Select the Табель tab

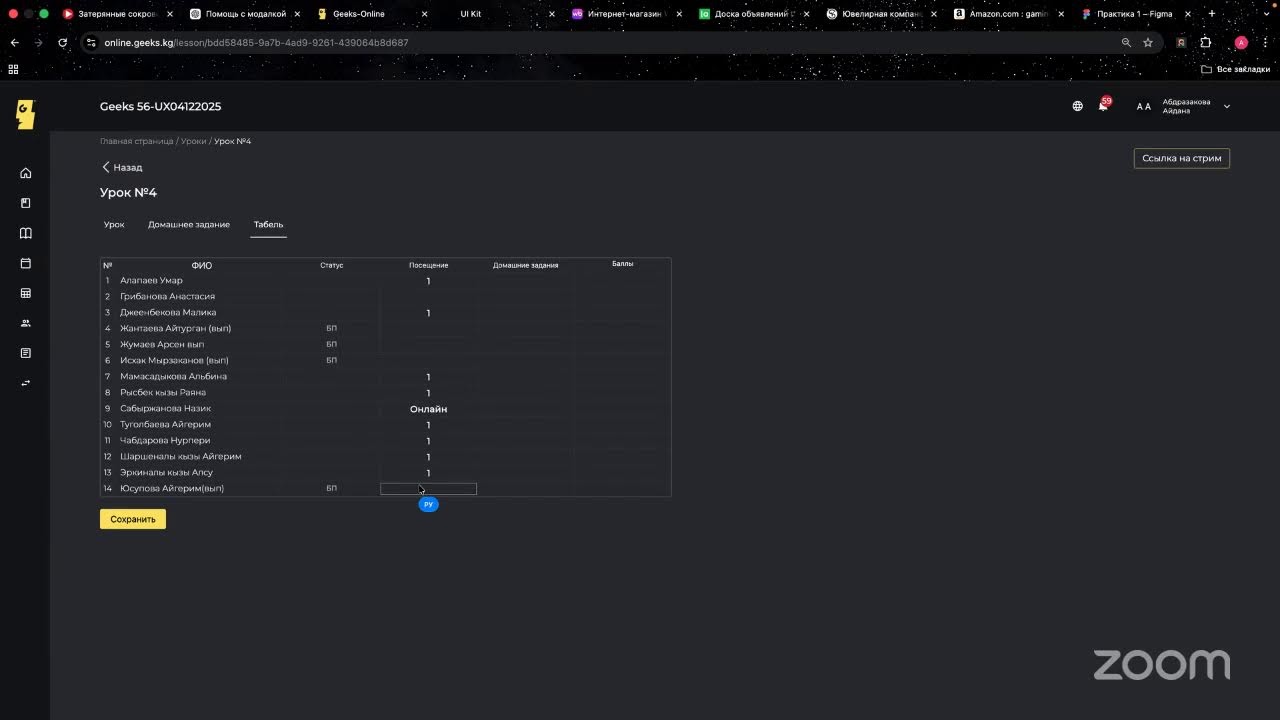pyautogui.click(x=268, y=225)
